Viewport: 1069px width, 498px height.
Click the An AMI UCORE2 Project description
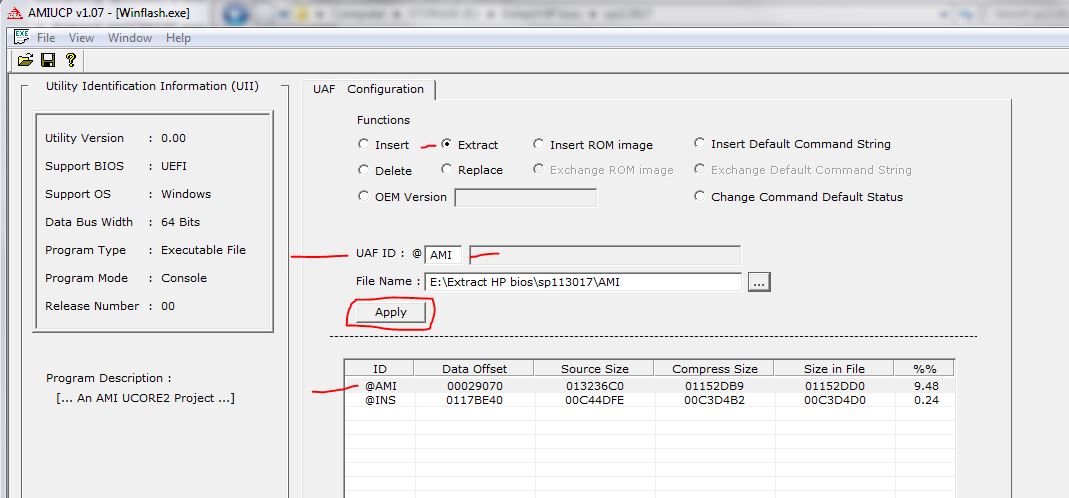tap(145, 398)
